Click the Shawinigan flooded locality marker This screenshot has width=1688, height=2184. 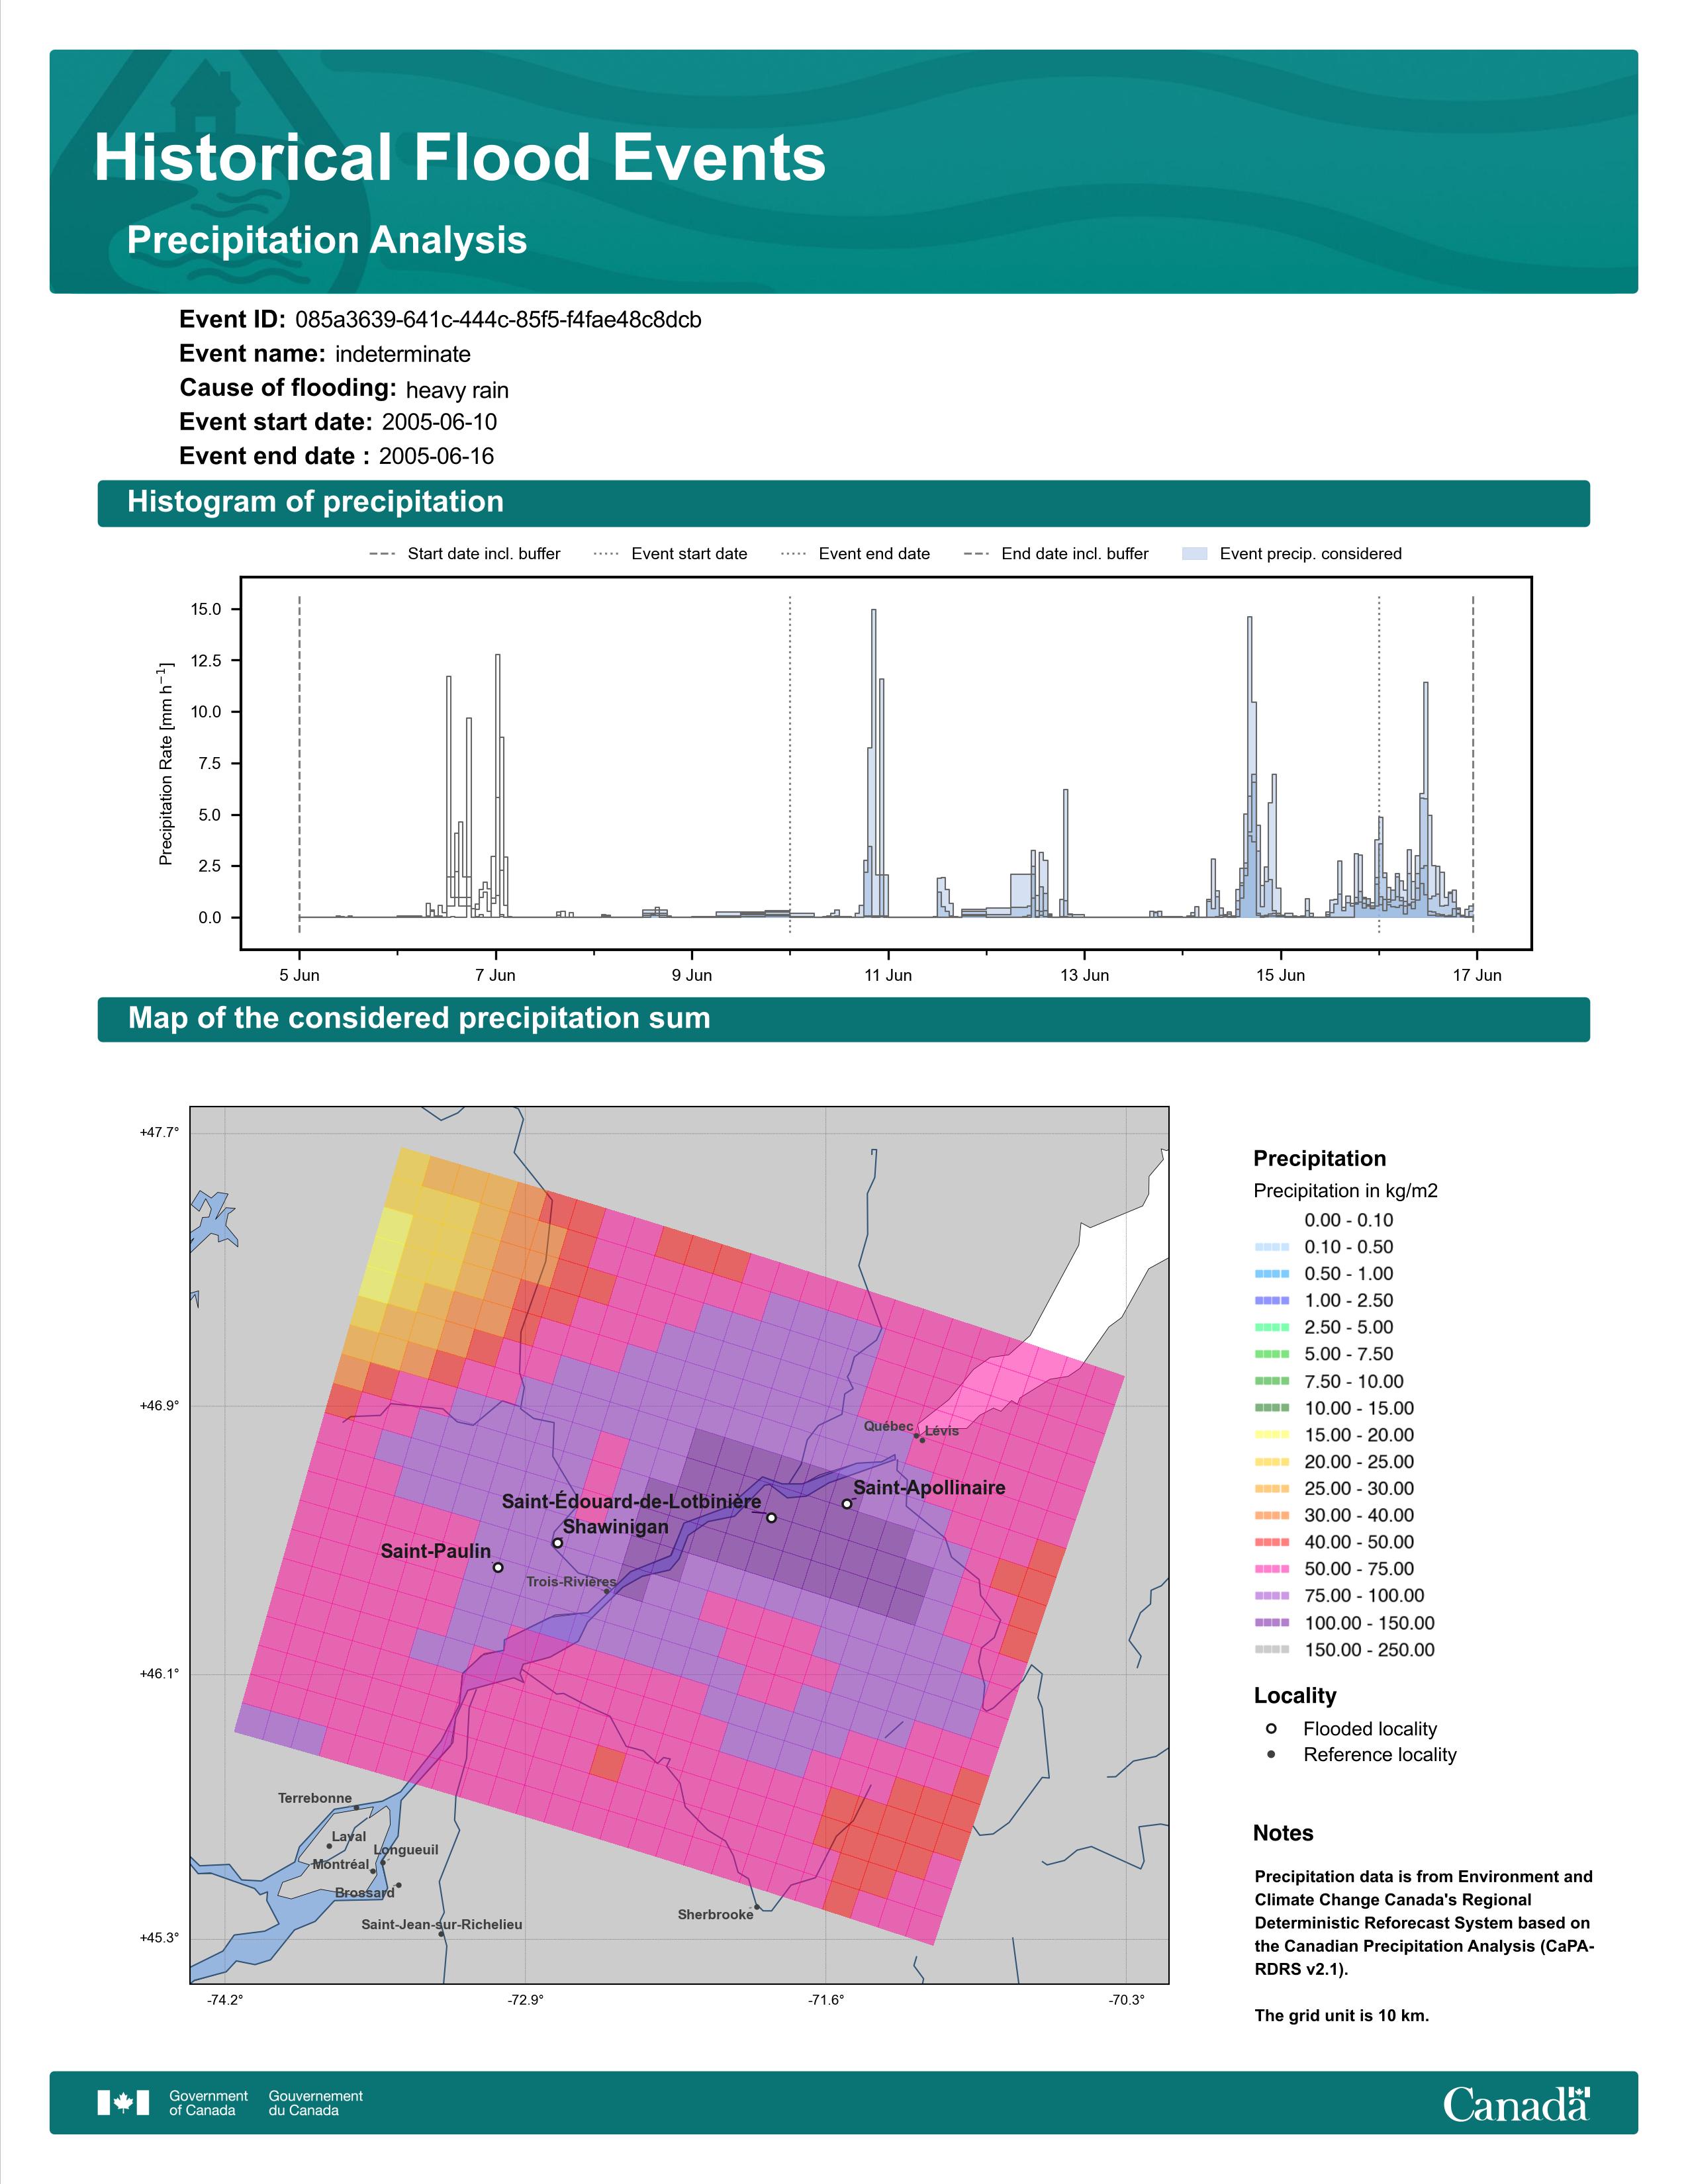pyautogui.click(x=558, y=1543)
